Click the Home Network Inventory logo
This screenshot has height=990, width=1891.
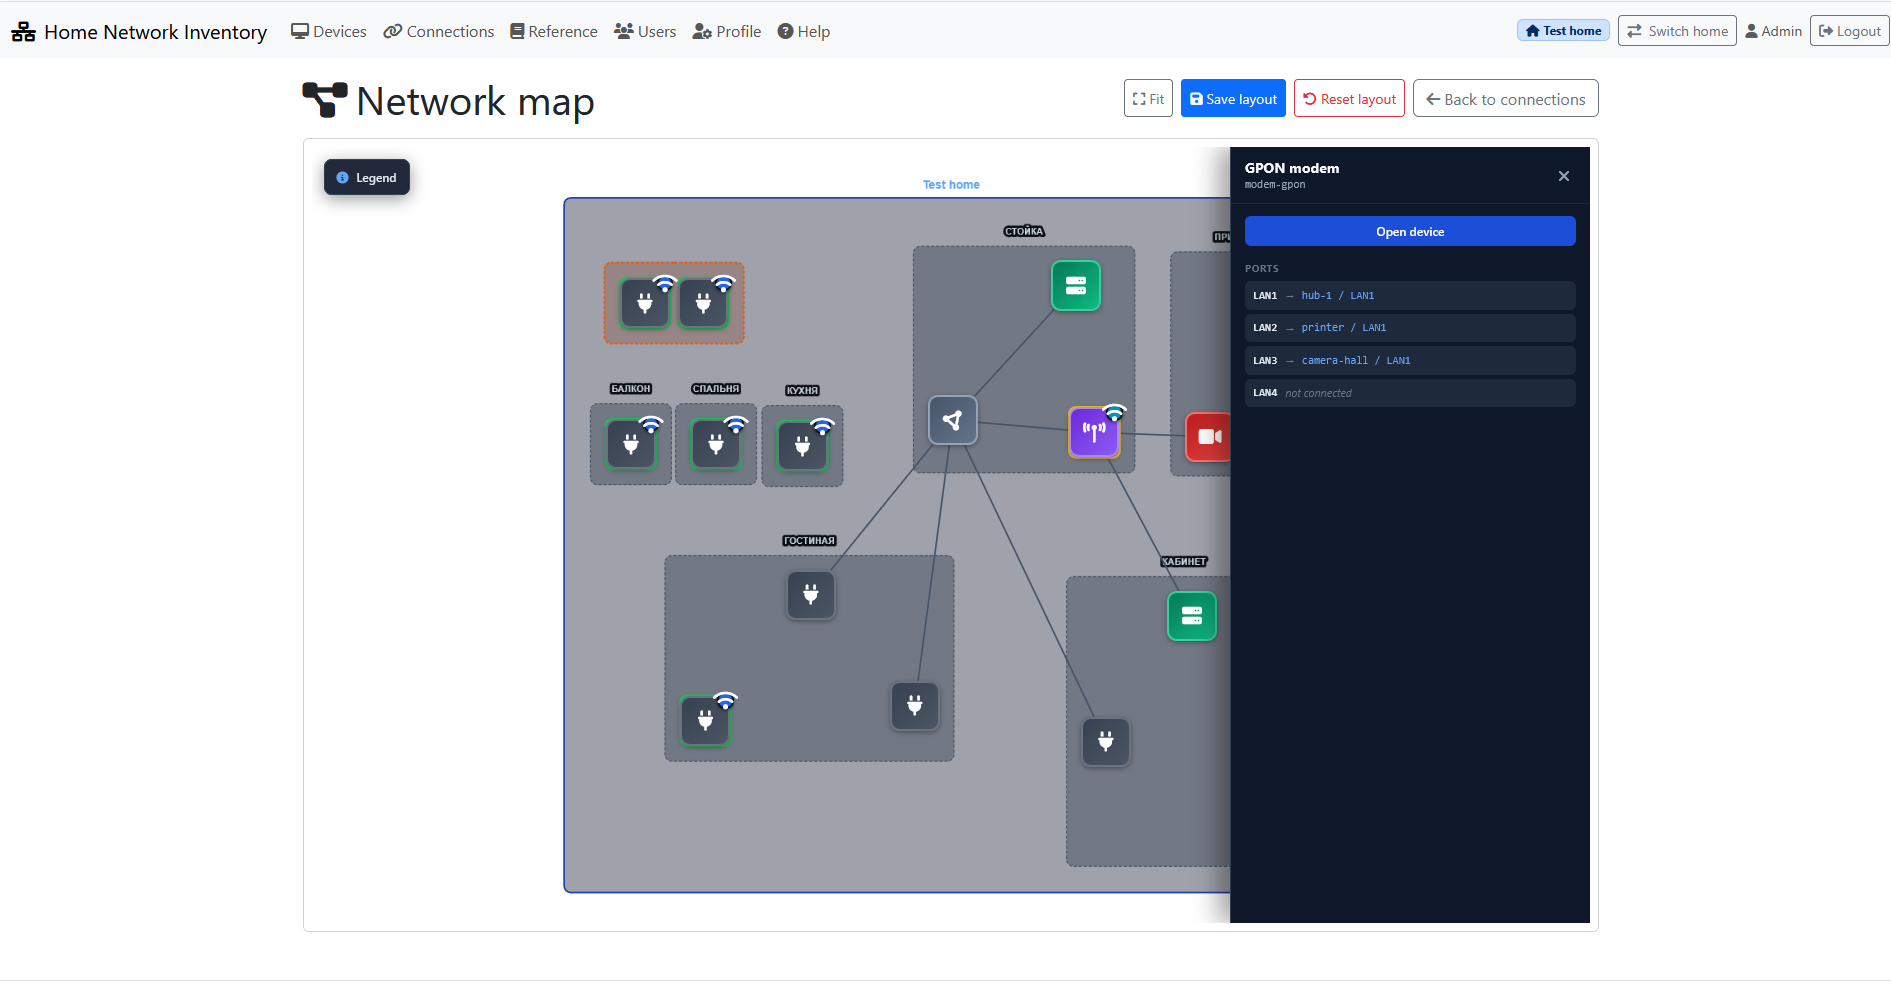[139, 32]
